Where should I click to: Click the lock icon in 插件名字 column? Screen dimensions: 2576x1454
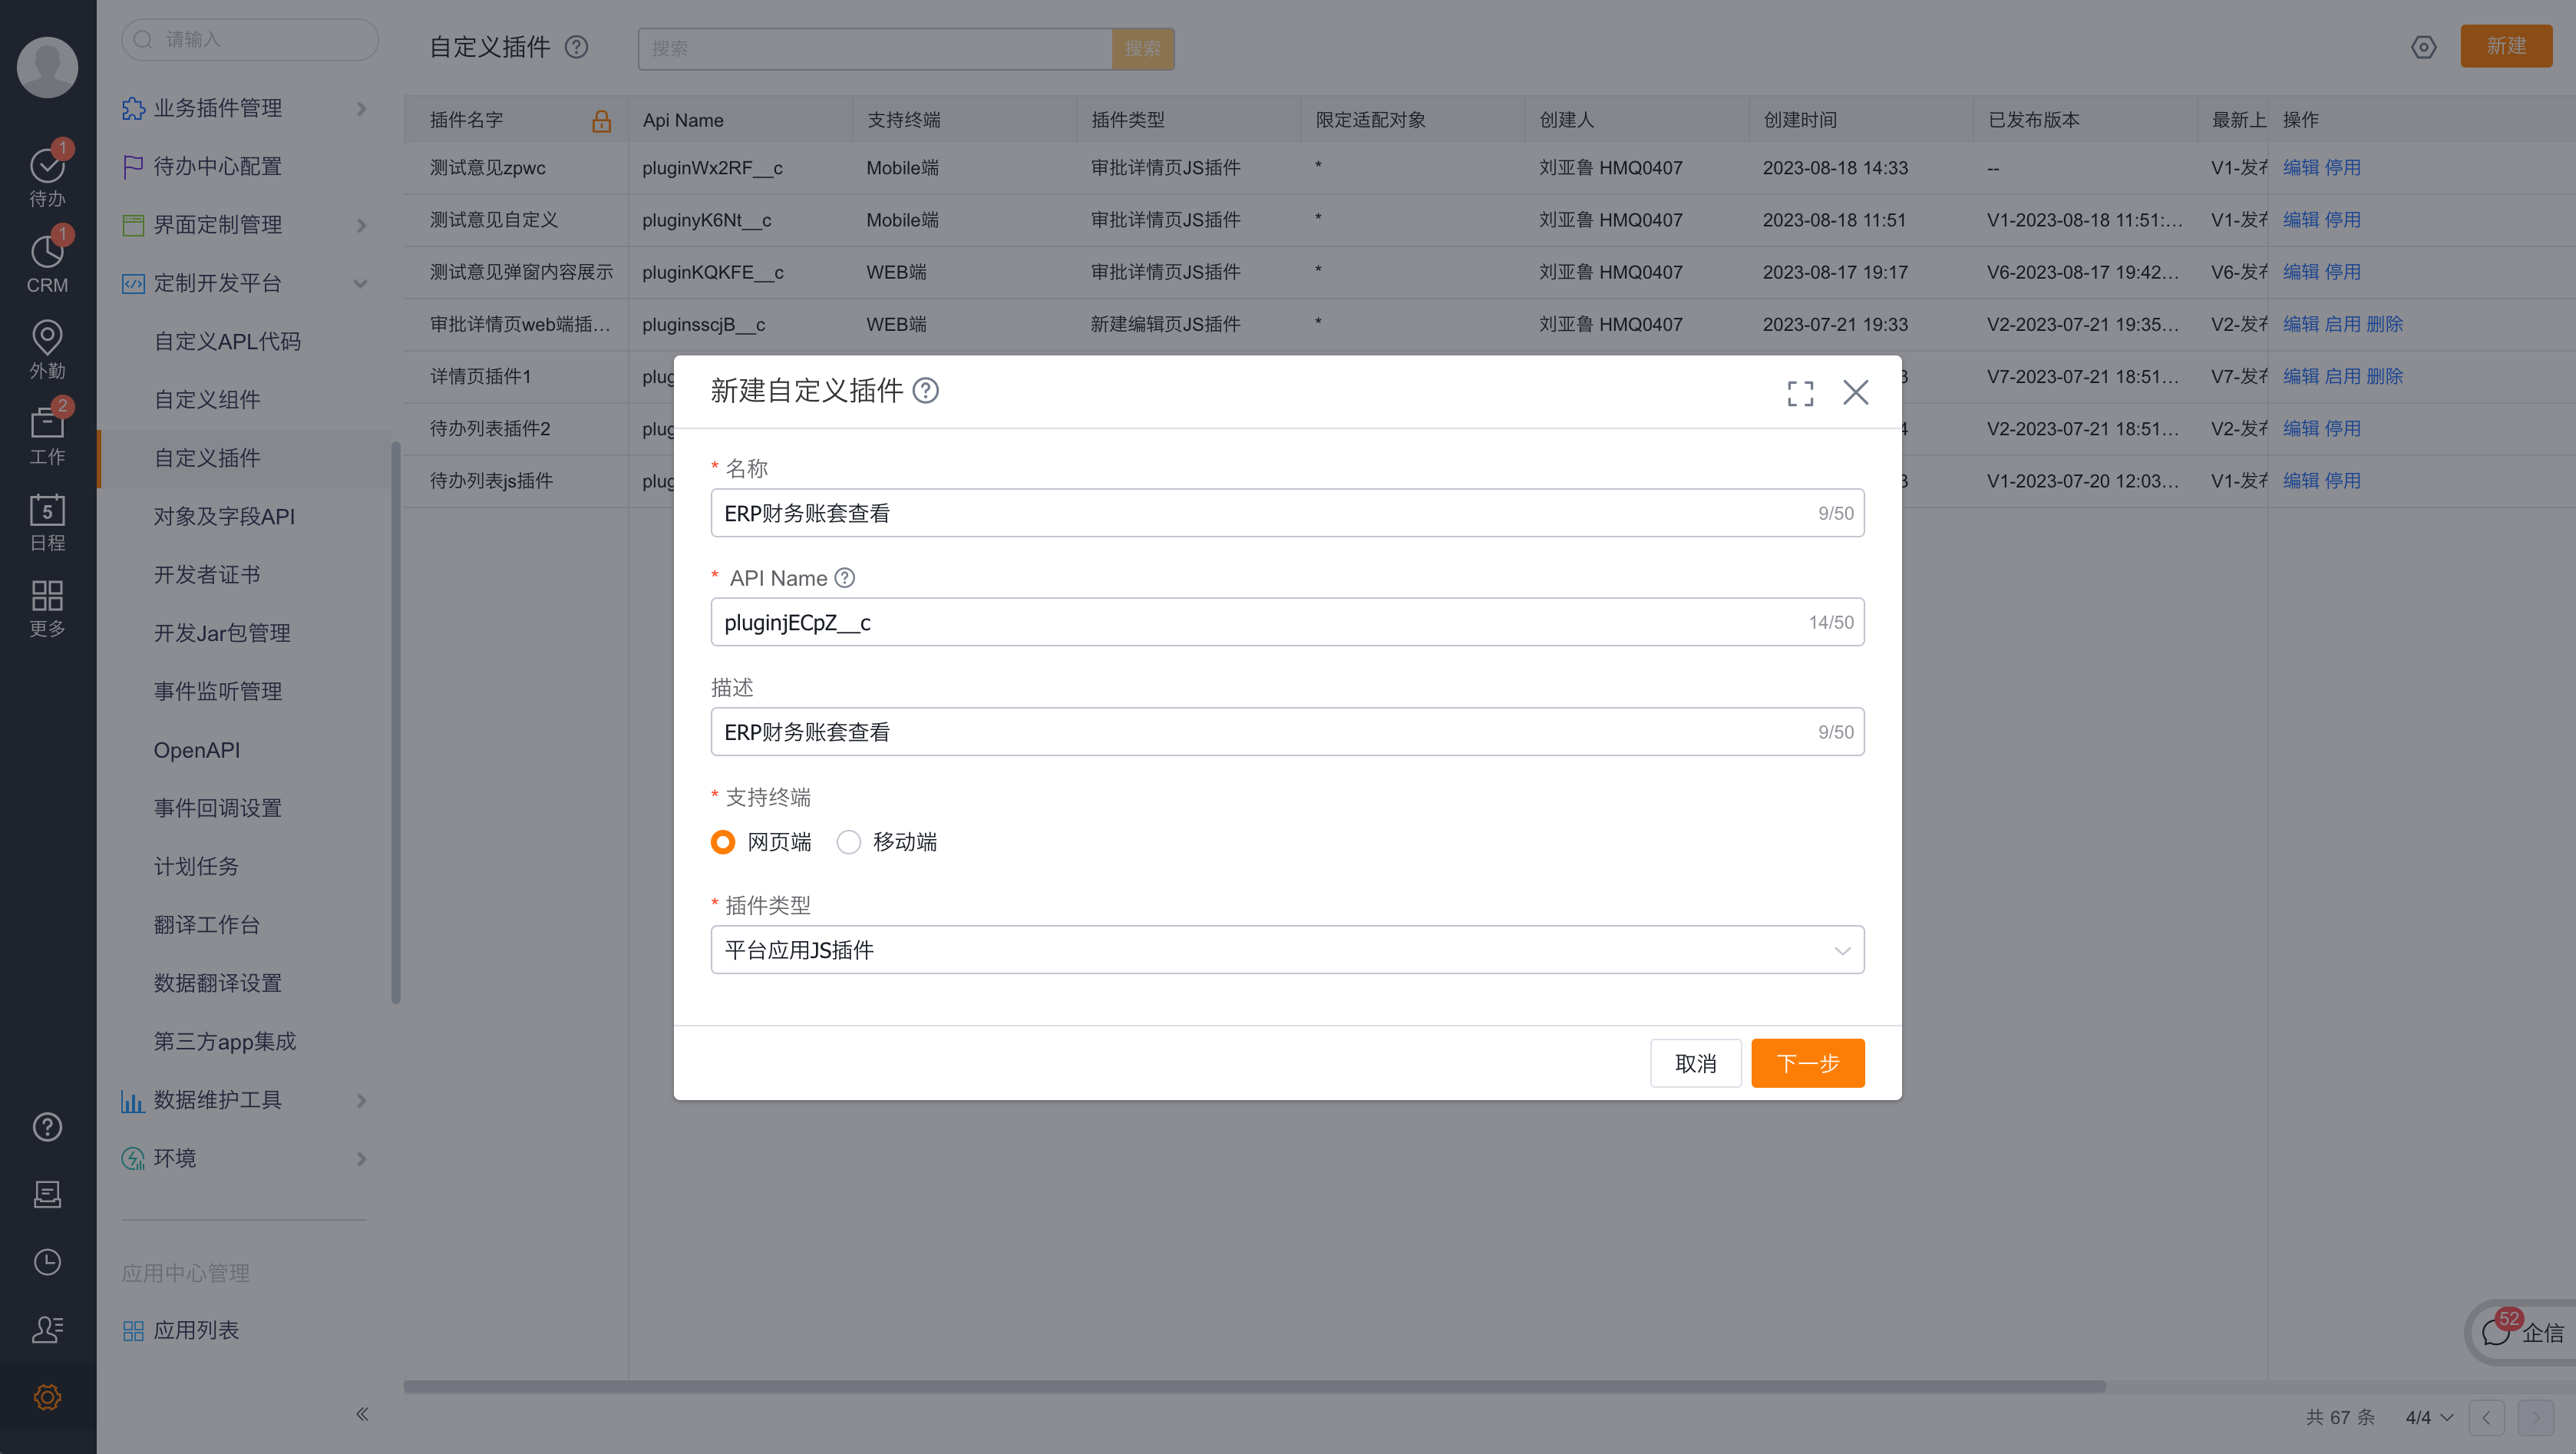[601, 121]
